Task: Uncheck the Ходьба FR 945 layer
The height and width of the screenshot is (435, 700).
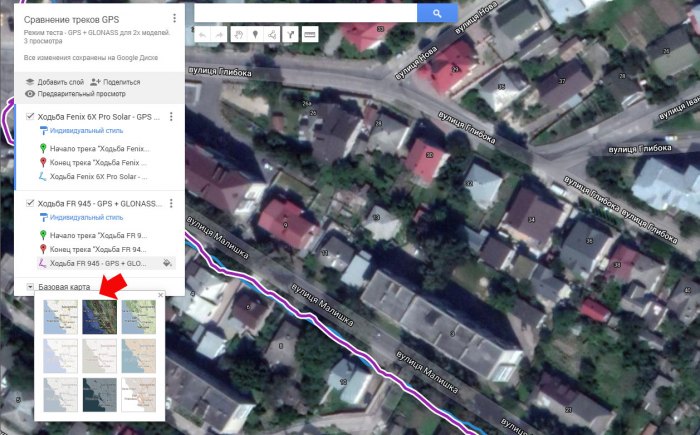Action: pyautogui.click(x=30, y=203)
